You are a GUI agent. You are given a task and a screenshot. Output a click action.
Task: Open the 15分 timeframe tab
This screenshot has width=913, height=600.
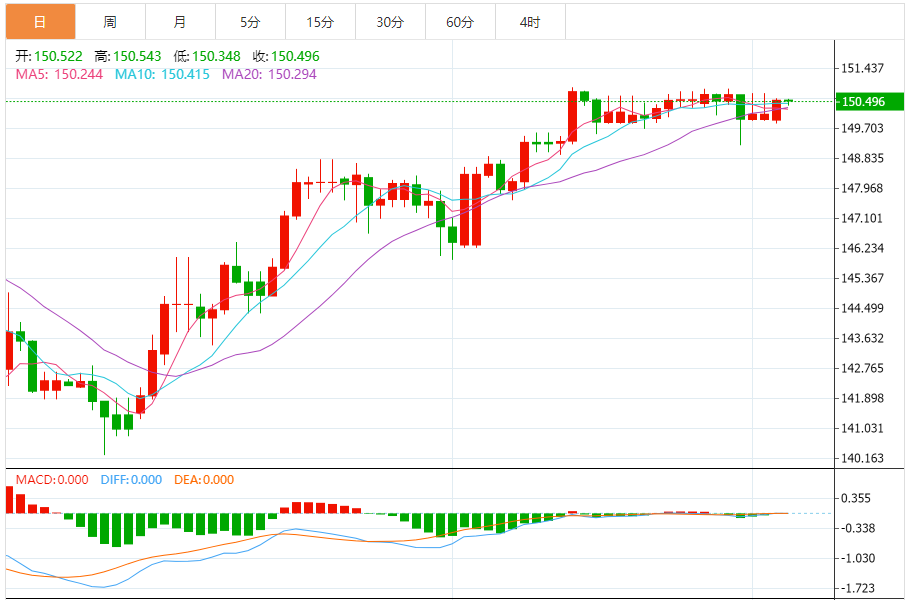pyautogui.click(x=320, y=22)
